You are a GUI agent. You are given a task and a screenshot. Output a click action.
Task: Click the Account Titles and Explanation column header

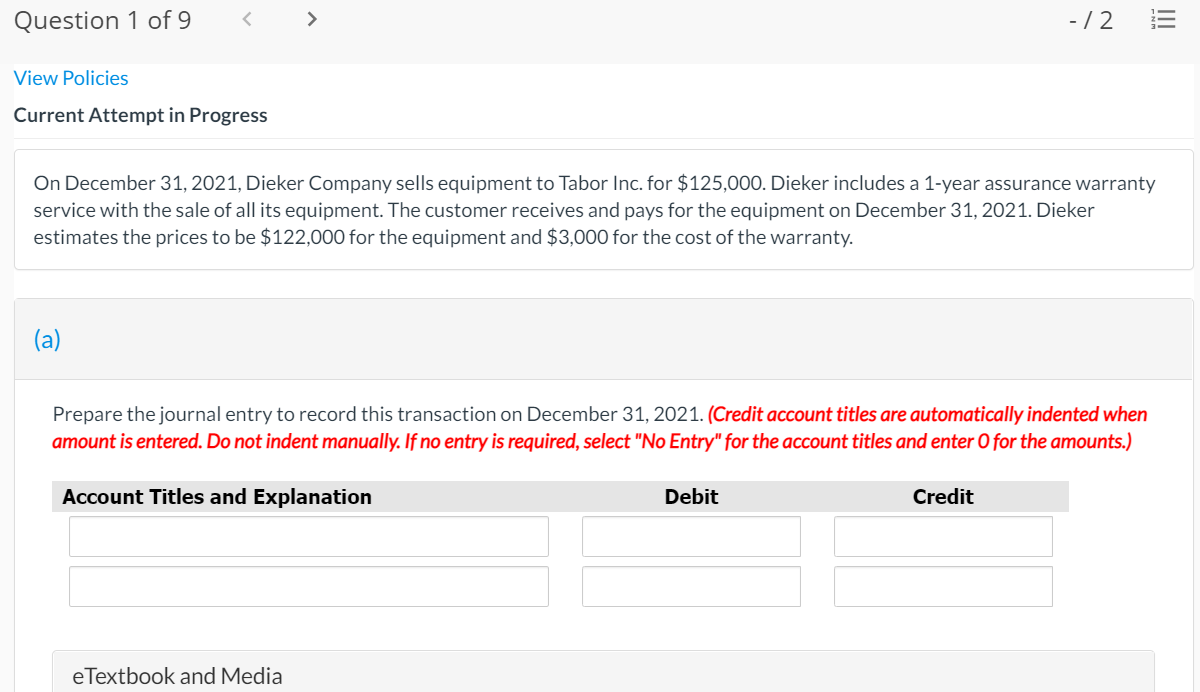click(217, 496)
